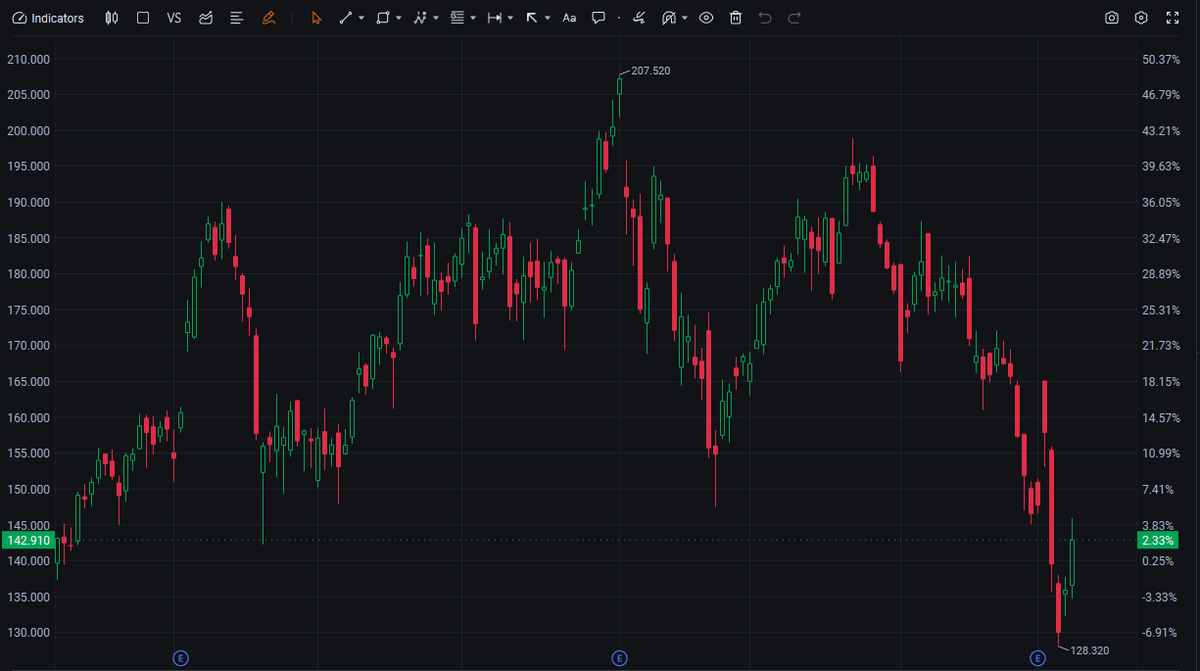Image resolution: width=1200 pixels, height=671 pixels.
Task: Add a comment bubble annotation
Action: click(x=598, y=18)
